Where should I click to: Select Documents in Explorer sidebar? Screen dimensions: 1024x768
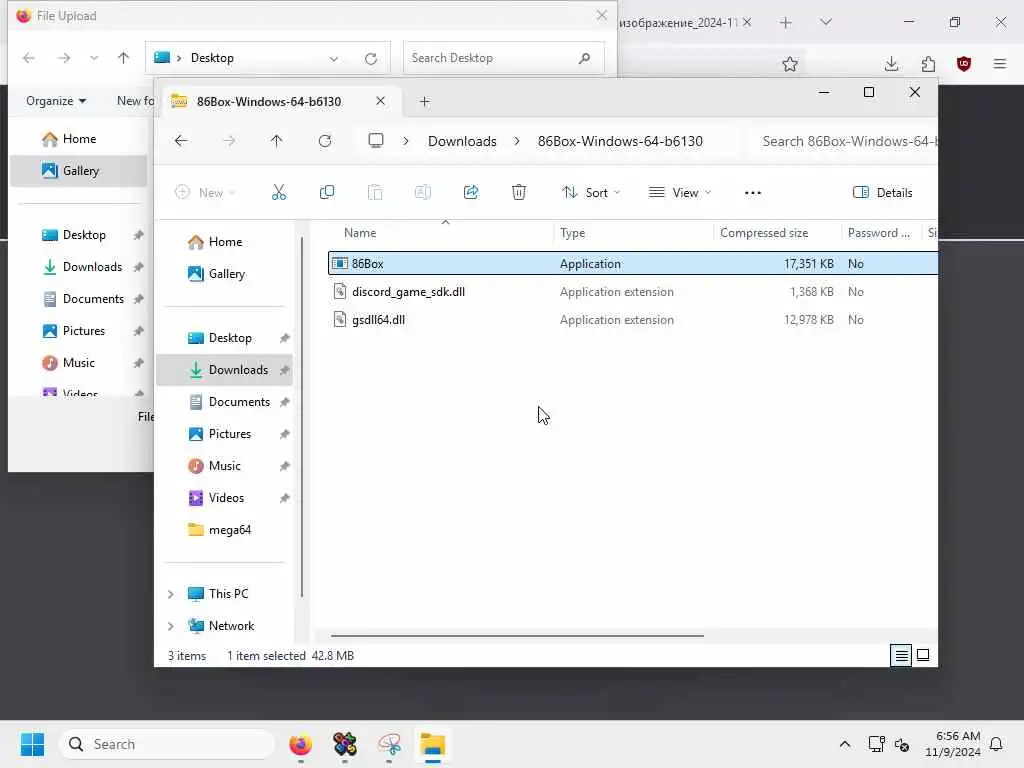point(224,402)
